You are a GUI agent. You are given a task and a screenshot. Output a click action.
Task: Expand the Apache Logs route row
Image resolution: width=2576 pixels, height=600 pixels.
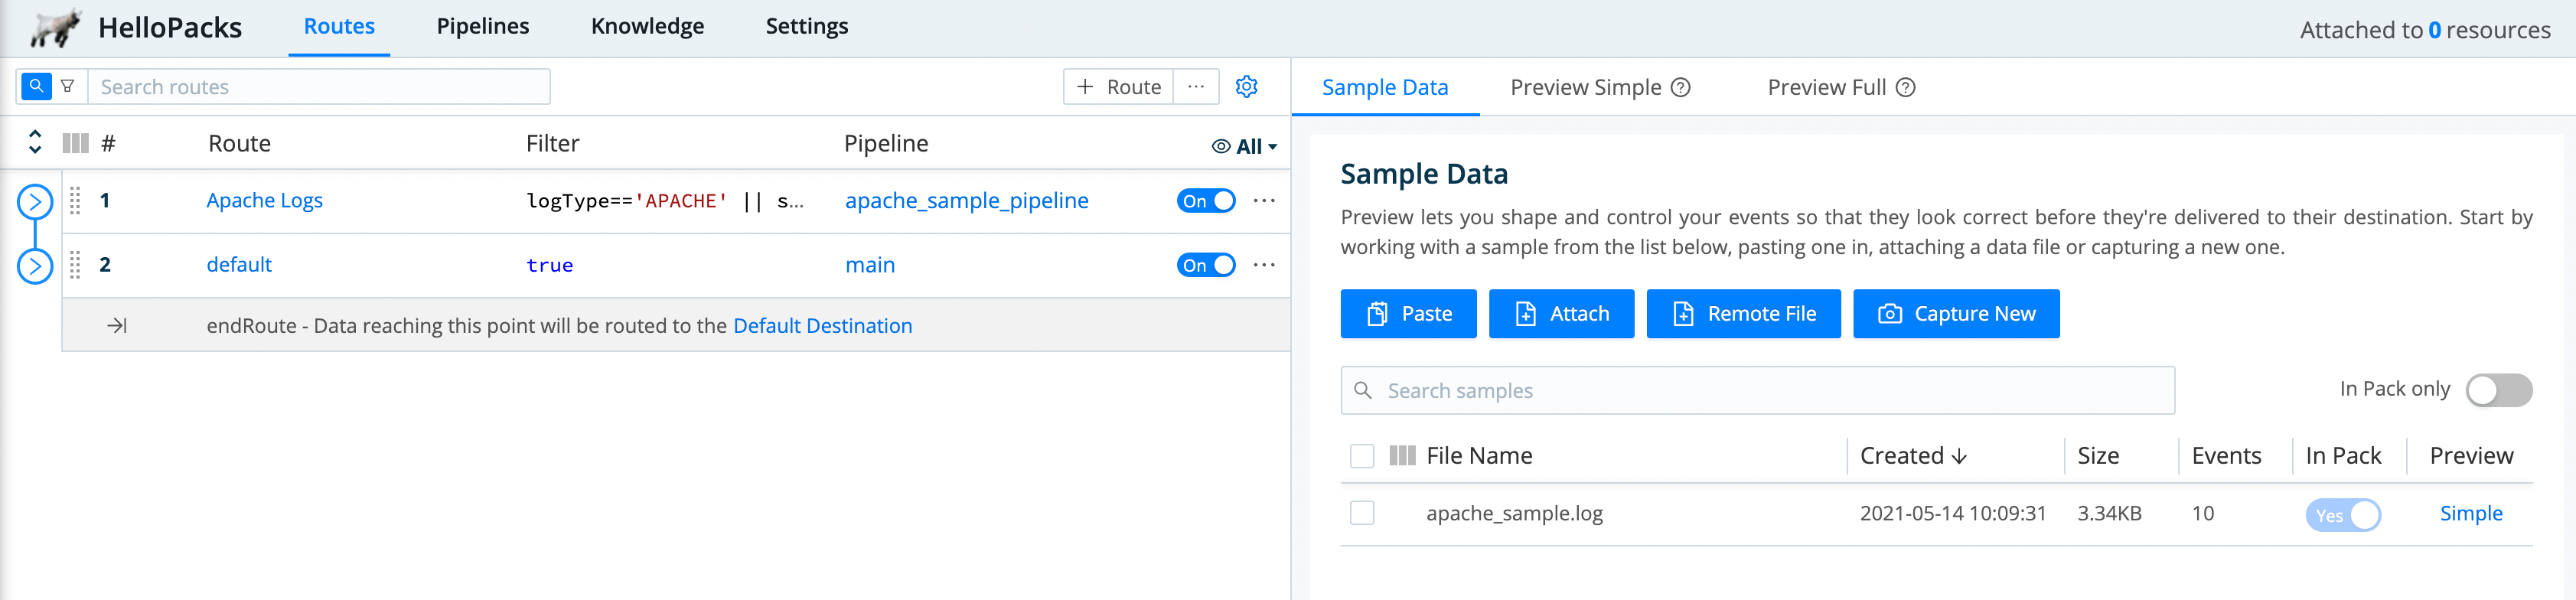35,202
